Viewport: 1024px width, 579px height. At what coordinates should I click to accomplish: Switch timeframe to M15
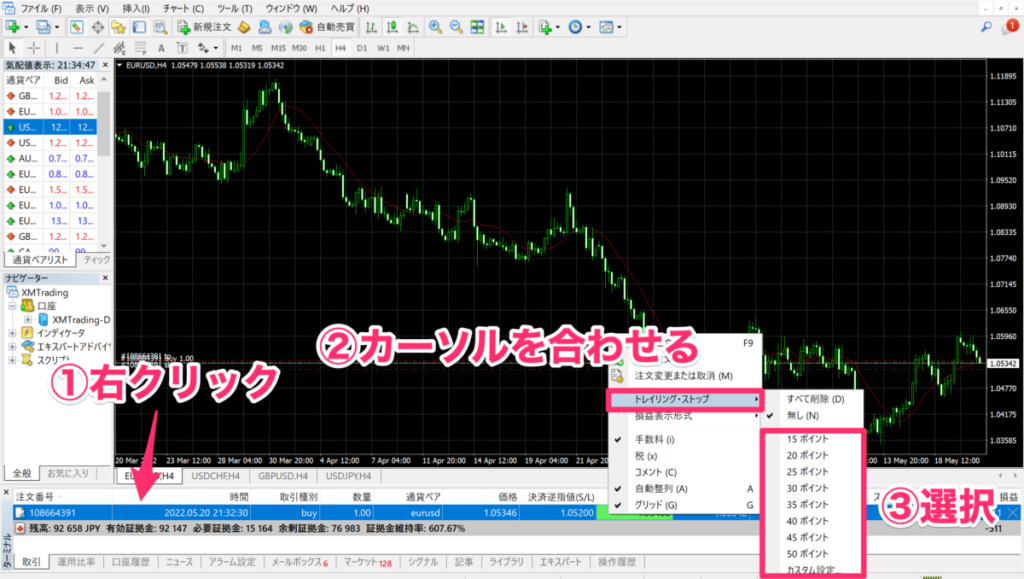point(278,48)
